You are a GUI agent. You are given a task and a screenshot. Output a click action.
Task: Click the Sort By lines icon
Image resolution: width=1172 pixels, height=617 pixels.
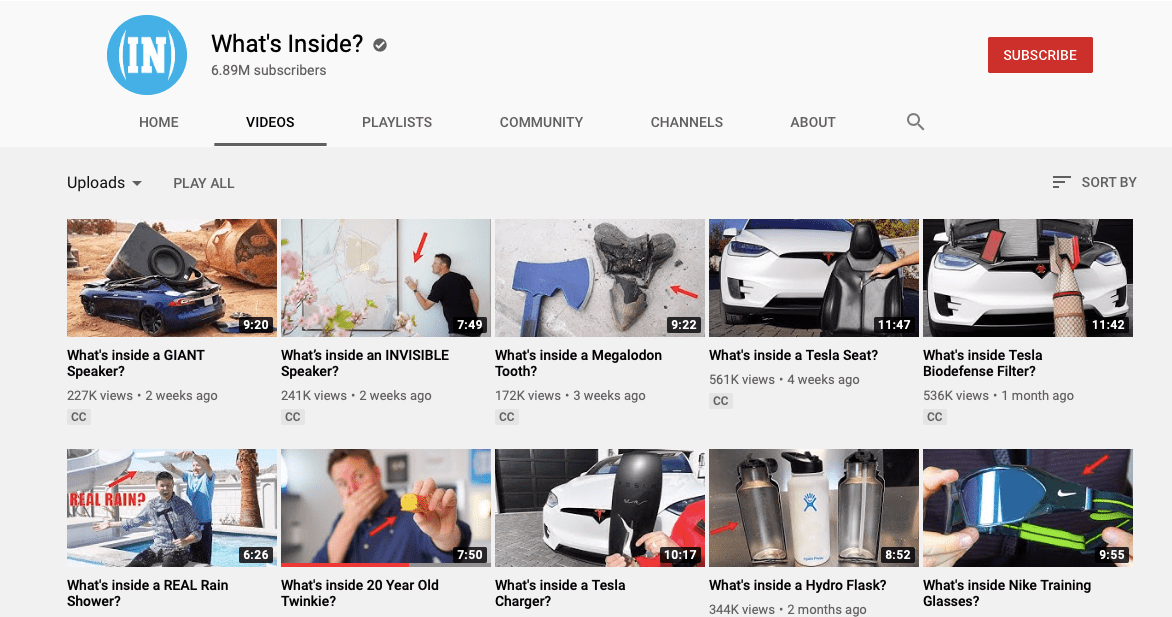coord(1061,182)
